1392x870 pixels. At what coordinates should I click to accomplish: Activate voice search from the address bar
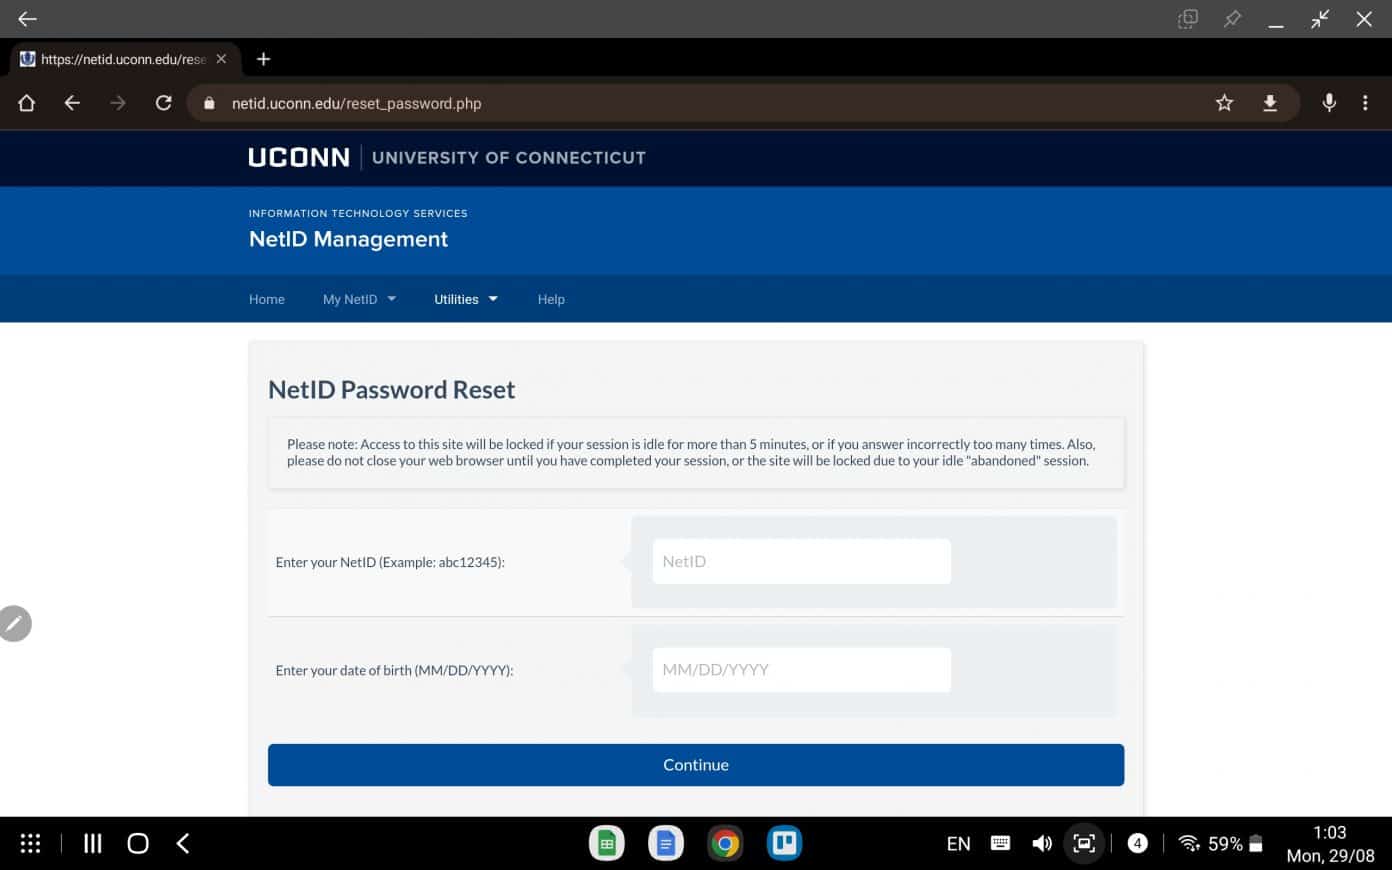point(1329,102)
